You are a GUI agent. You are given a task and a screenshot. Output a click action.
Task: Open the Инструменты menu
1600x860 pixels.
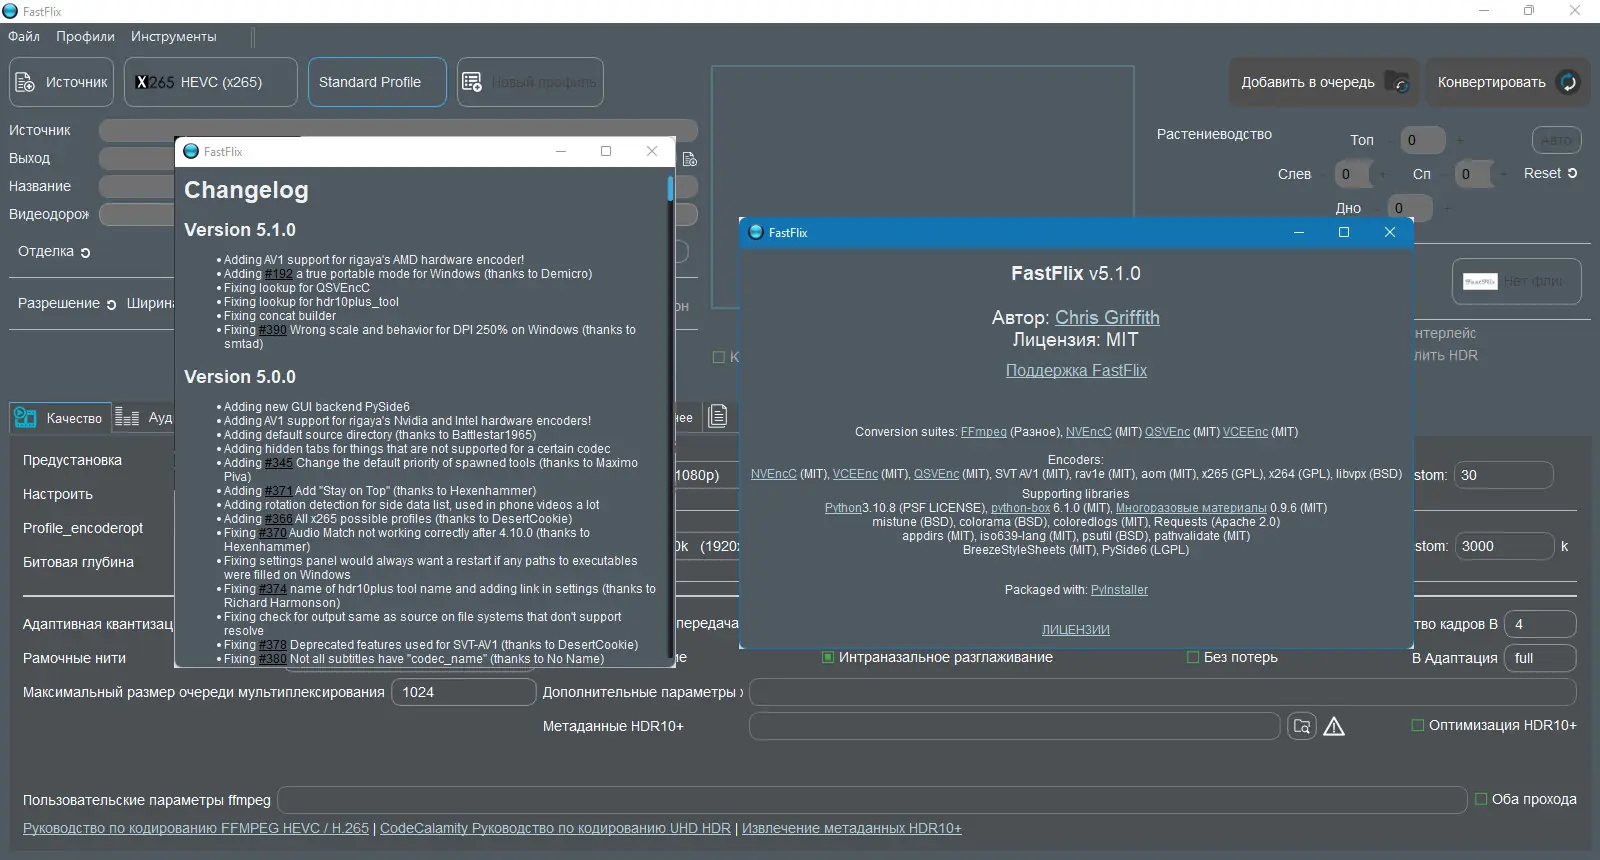(x=173, y=36)
